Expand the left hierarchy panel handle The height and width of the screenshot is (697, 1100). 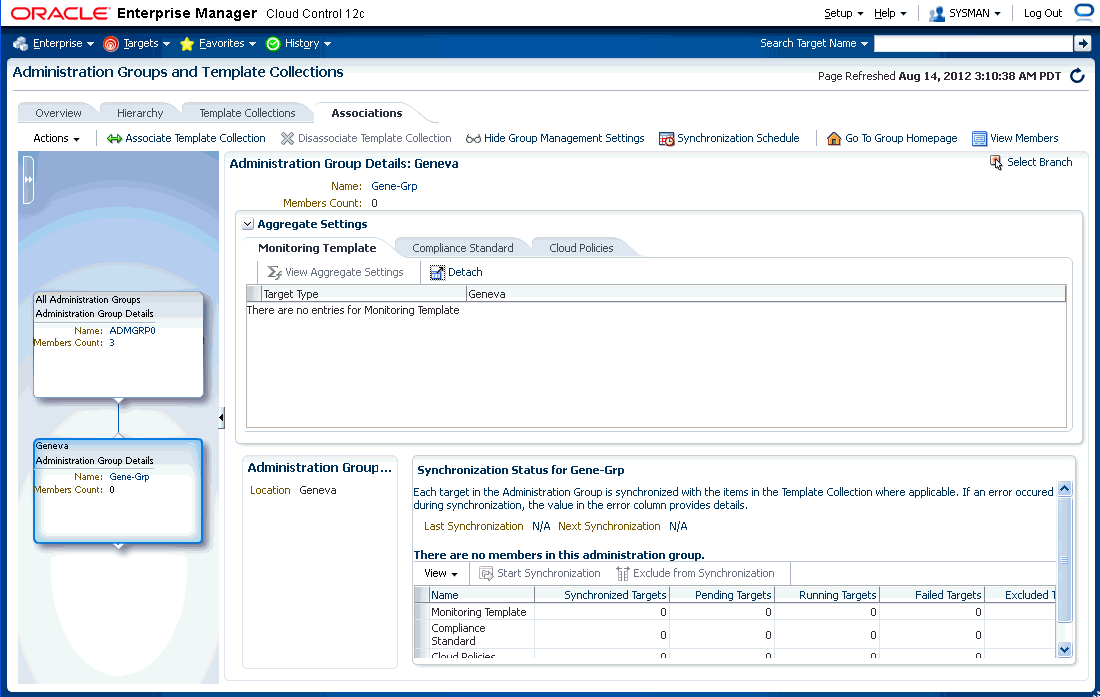pyautogui.click(x=28, y=180)
